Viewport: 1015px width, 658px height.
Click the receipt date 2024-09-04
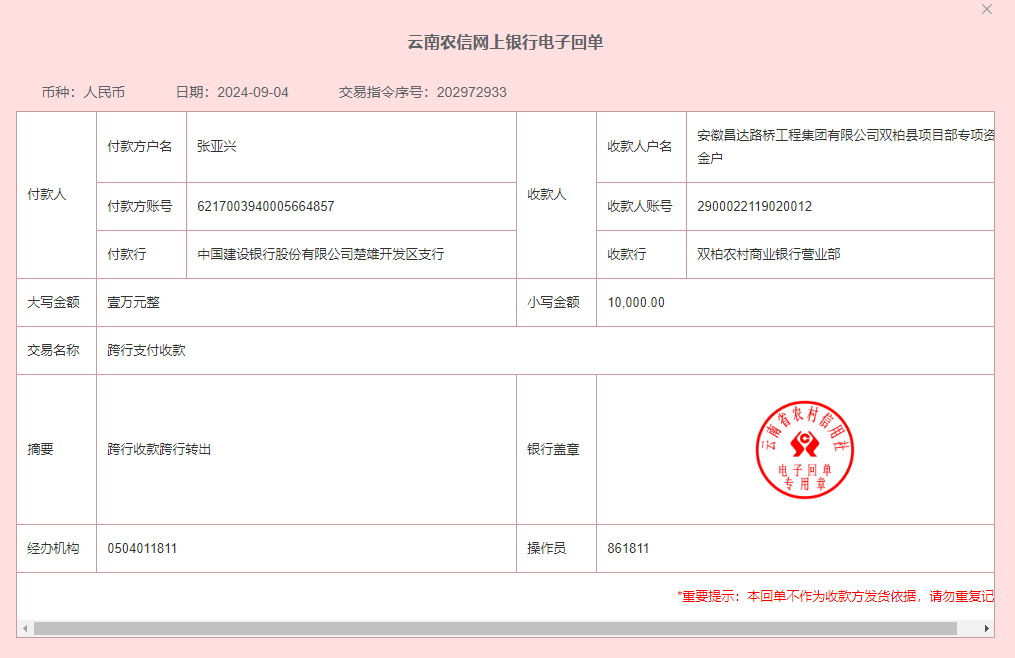pos(252,92)
